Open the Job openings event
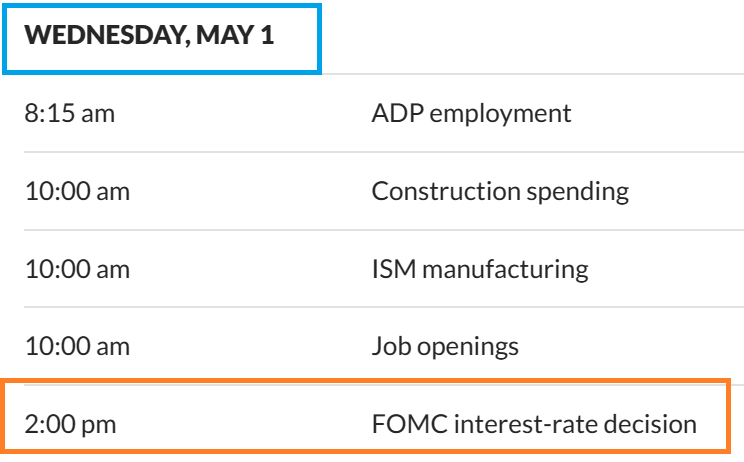744x462 pixels. click(445, 347)
